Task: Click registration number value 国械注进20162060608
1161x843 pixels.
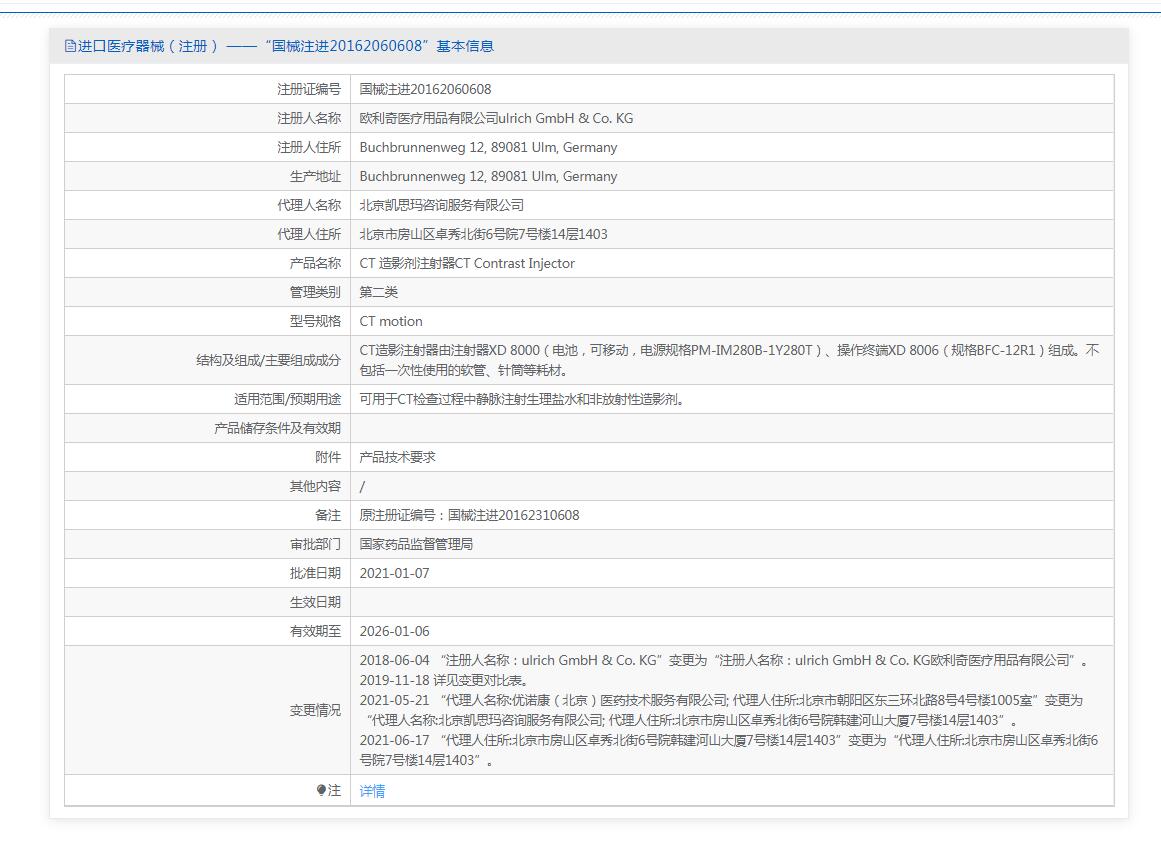Action: click(425, 89)
